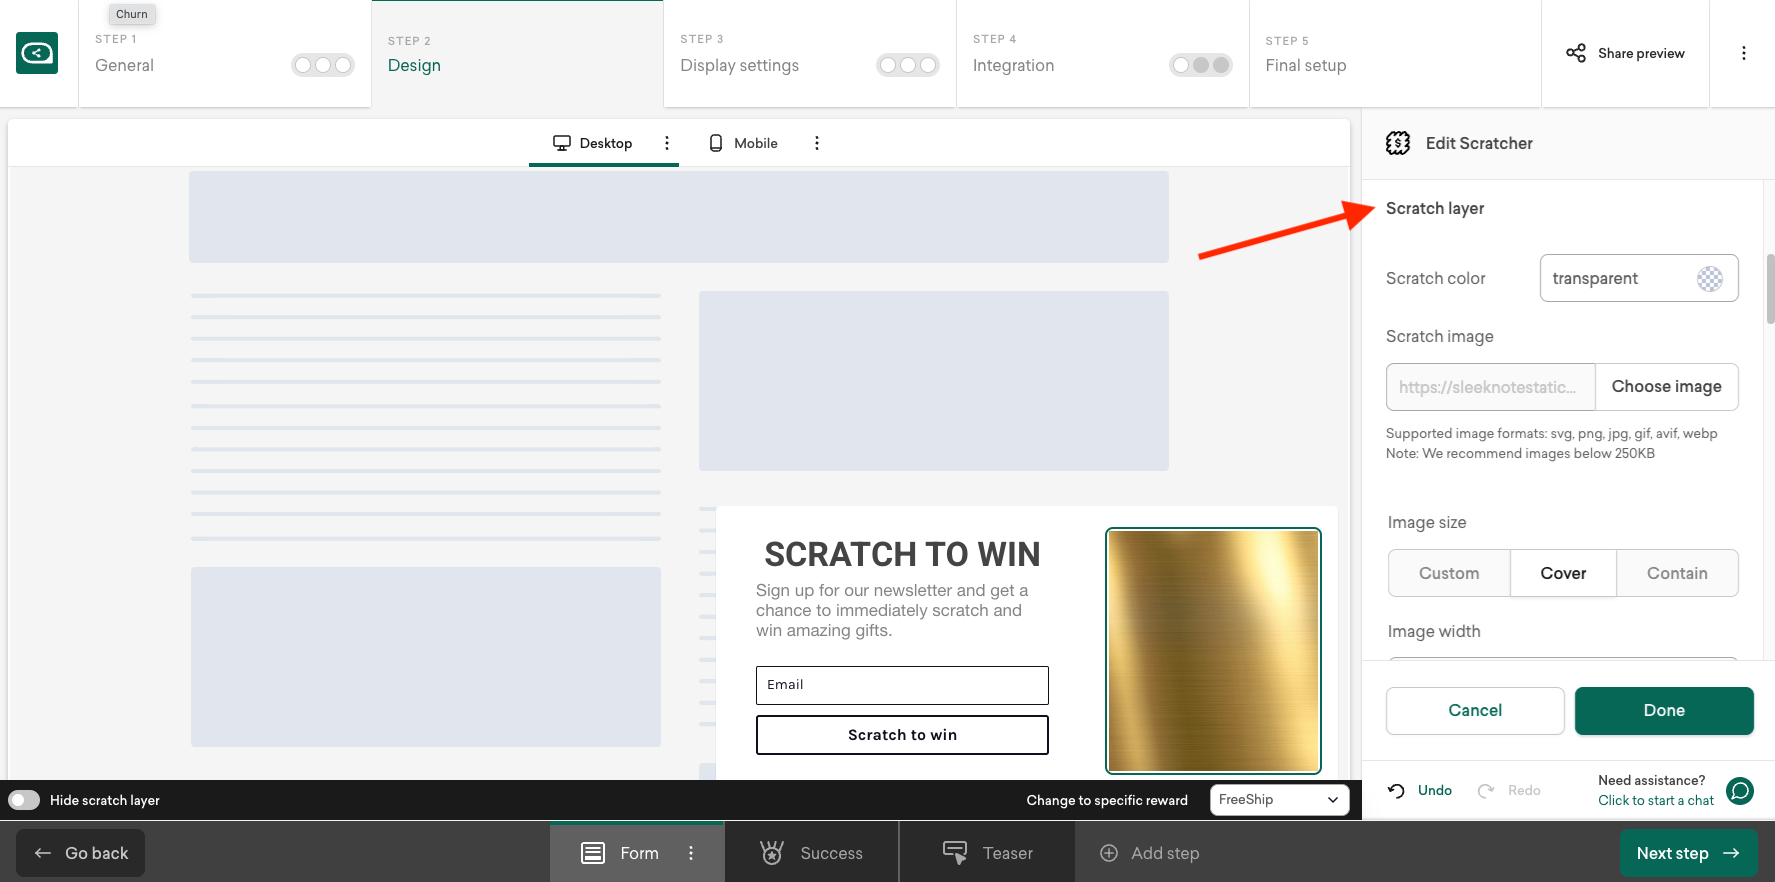
Task: Open the transparent scratch color swatch
Action: [1710, 279]
